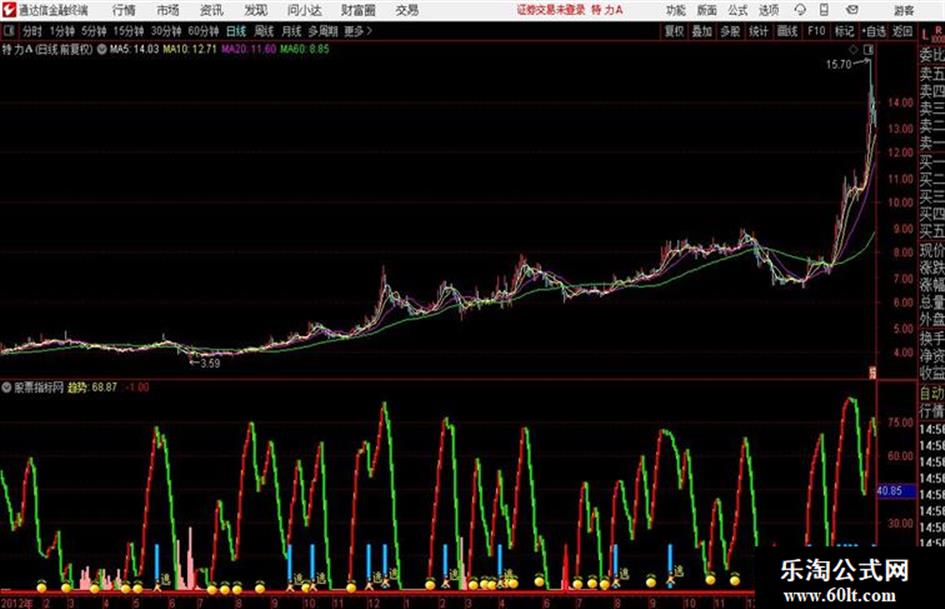Screen dimensions: 945x609
Task: Click the MA5: 14.03 label
Action: (134, 49)
